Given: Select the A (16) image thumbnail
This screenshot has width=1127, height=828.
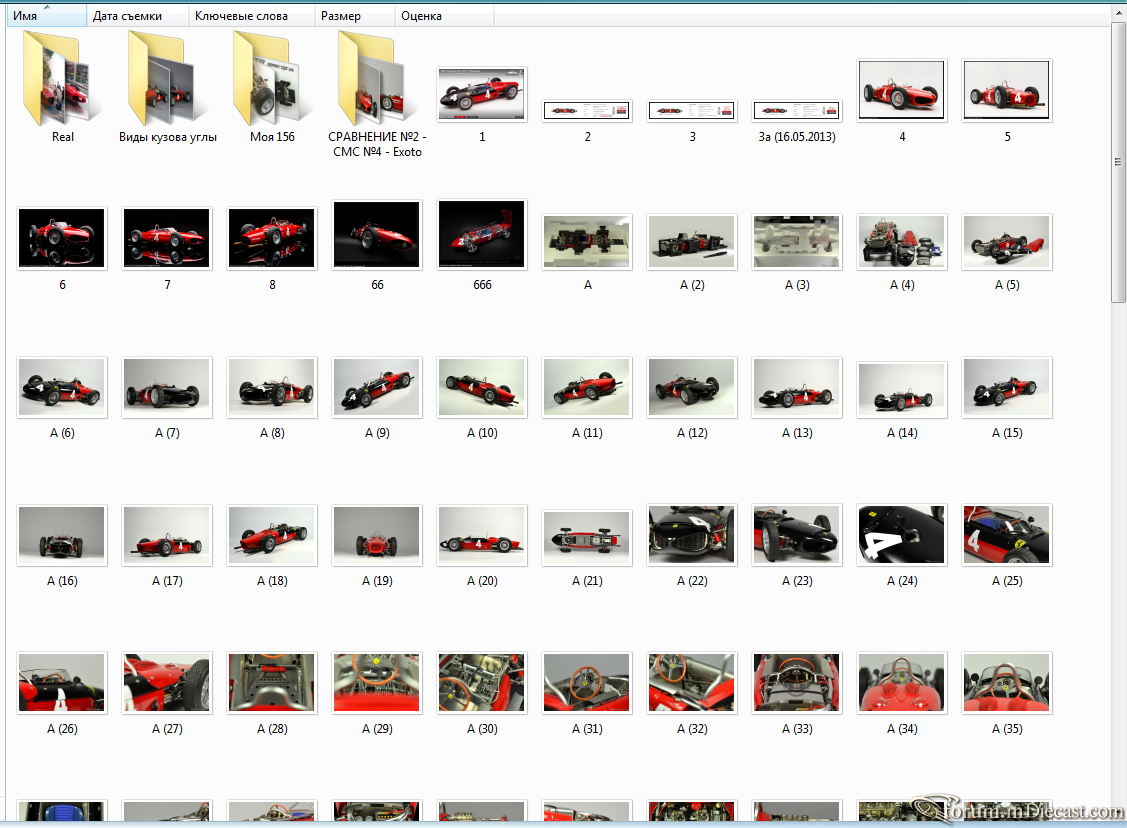Looking at the screenshot, I should coord(62,535).
